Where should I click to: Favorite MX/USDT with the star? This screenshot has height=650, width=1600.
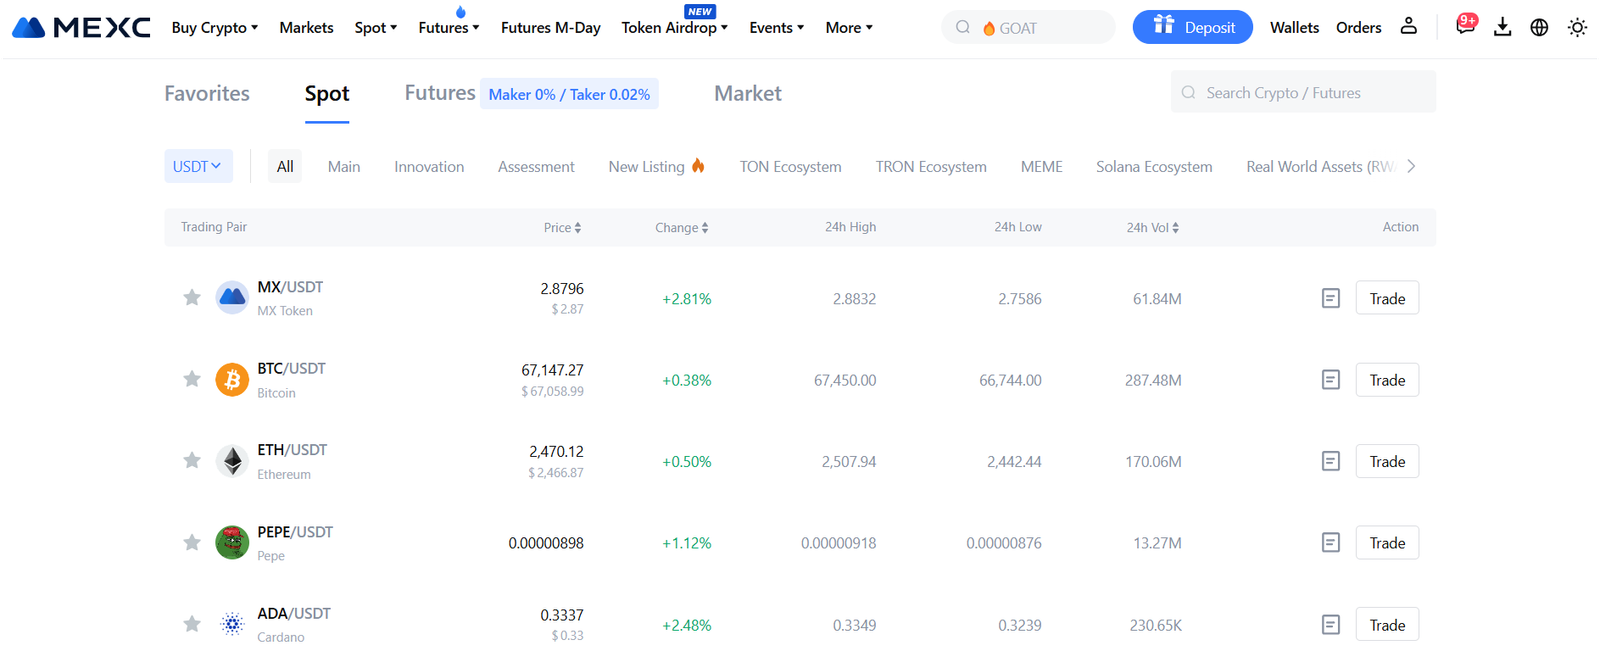pos(192,298)
